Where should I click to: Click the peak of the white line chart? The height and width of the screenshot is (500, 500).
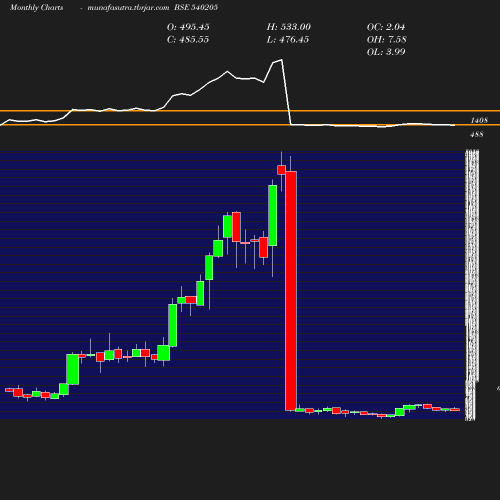[x=282, y=60]
